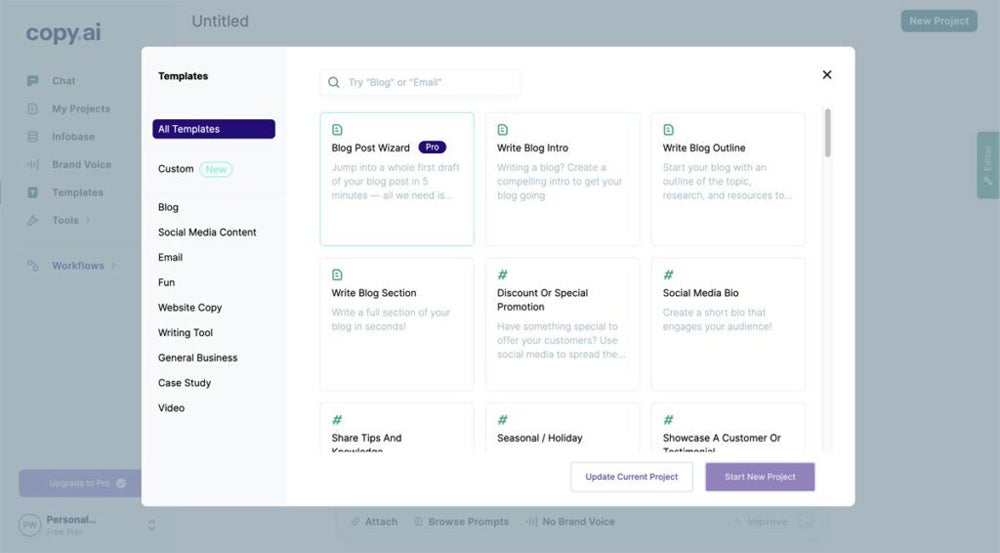Image resolution: width=1000 pixels, height=553 pixels.
Task: Click the Templates icon in the sidebar
Action: click(33, 193)
